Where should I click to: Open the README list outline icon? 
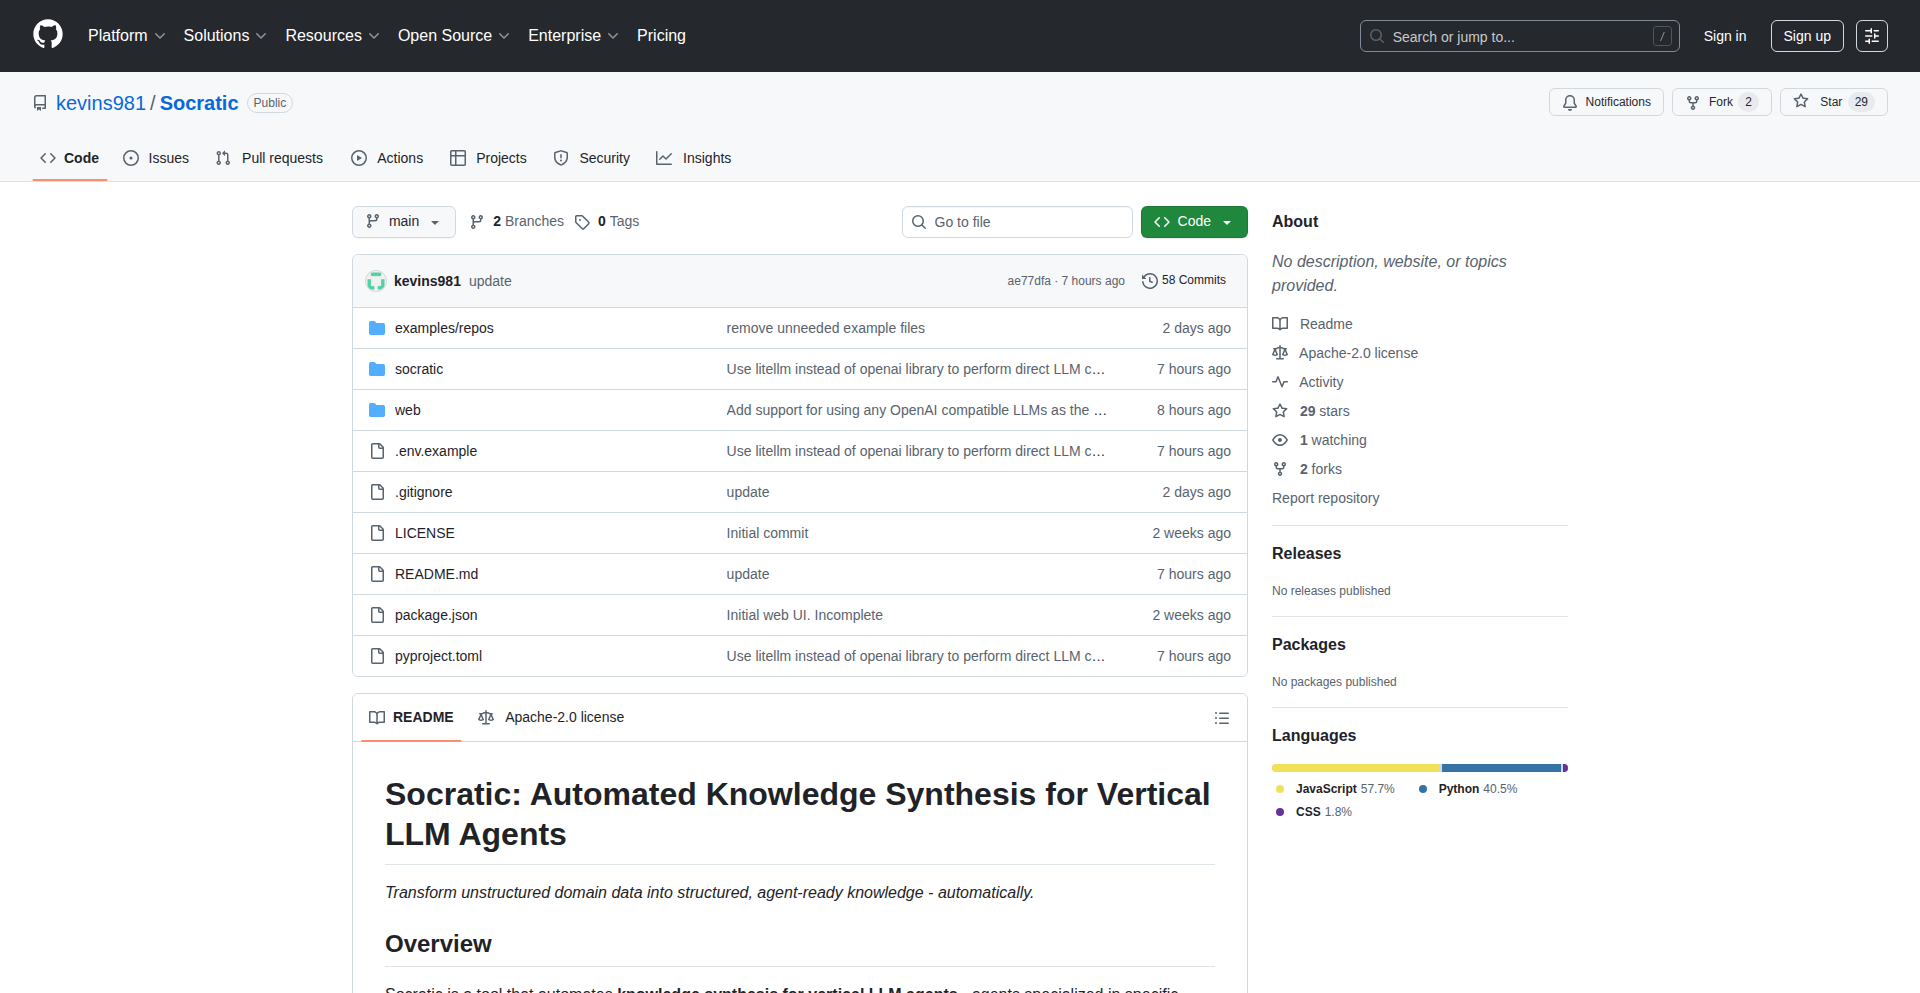tap(1221, 717)
